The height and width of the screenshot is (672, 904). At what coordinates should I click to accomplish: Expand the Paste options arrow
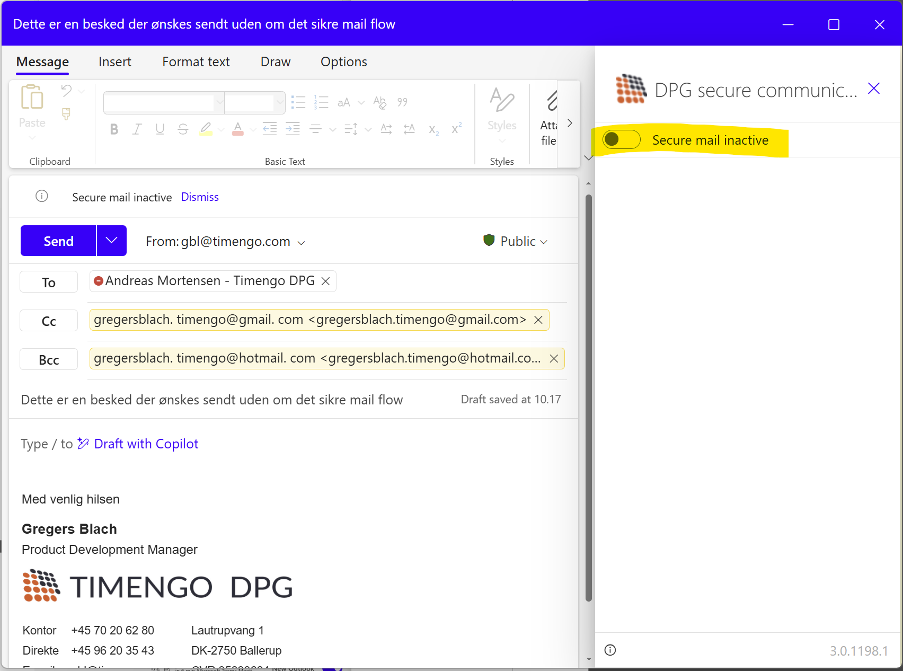pos(32,137)
